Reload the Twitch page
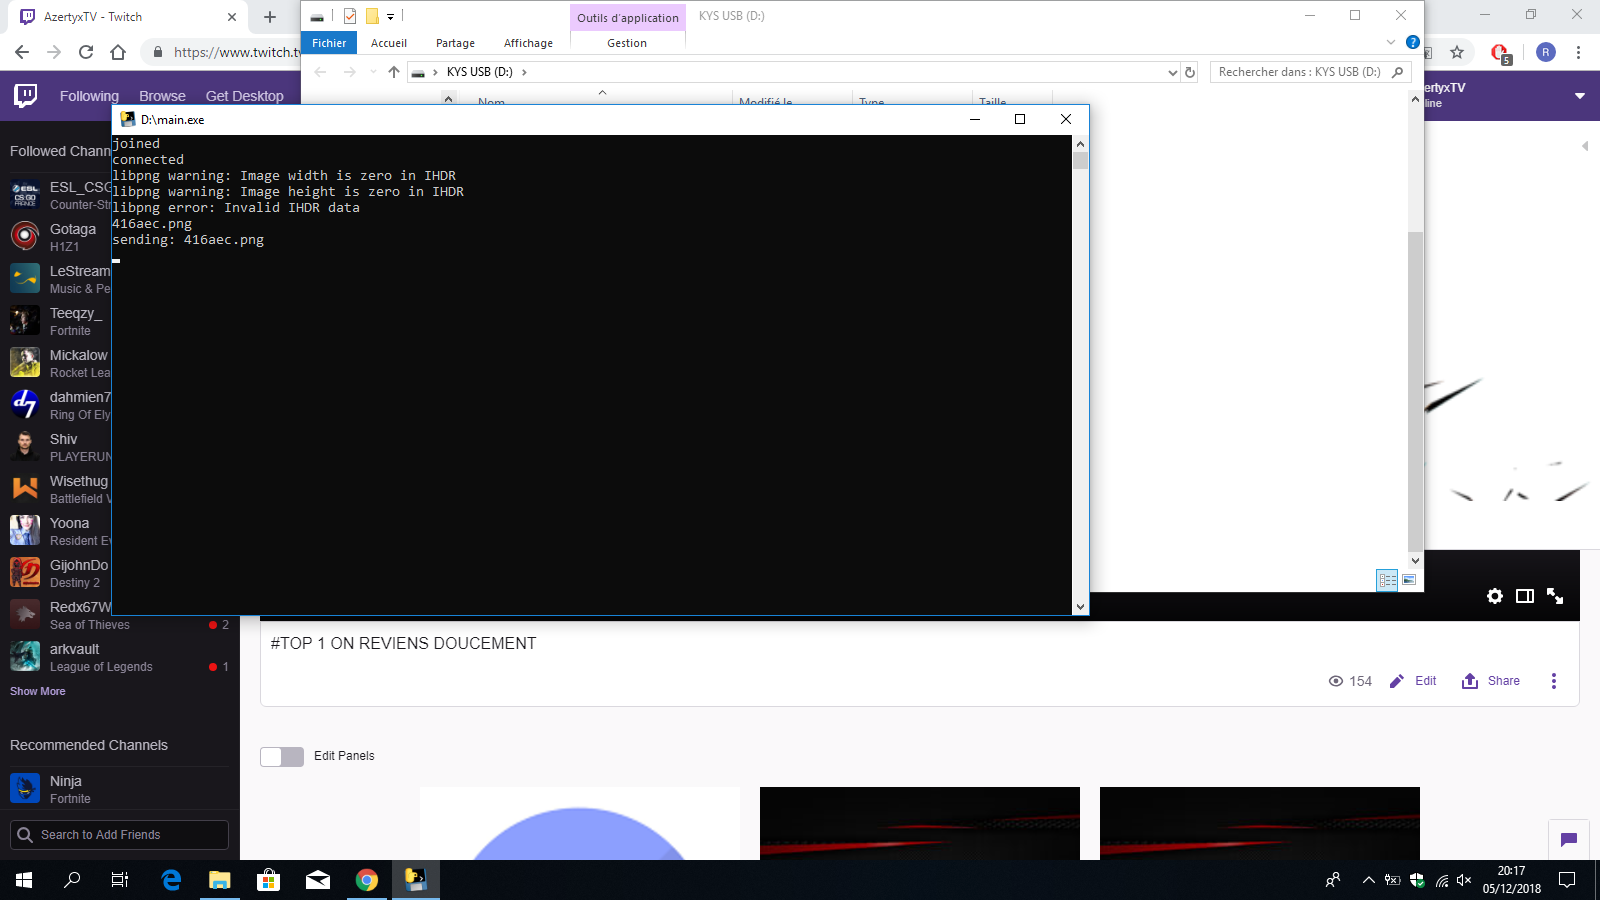 86,52
